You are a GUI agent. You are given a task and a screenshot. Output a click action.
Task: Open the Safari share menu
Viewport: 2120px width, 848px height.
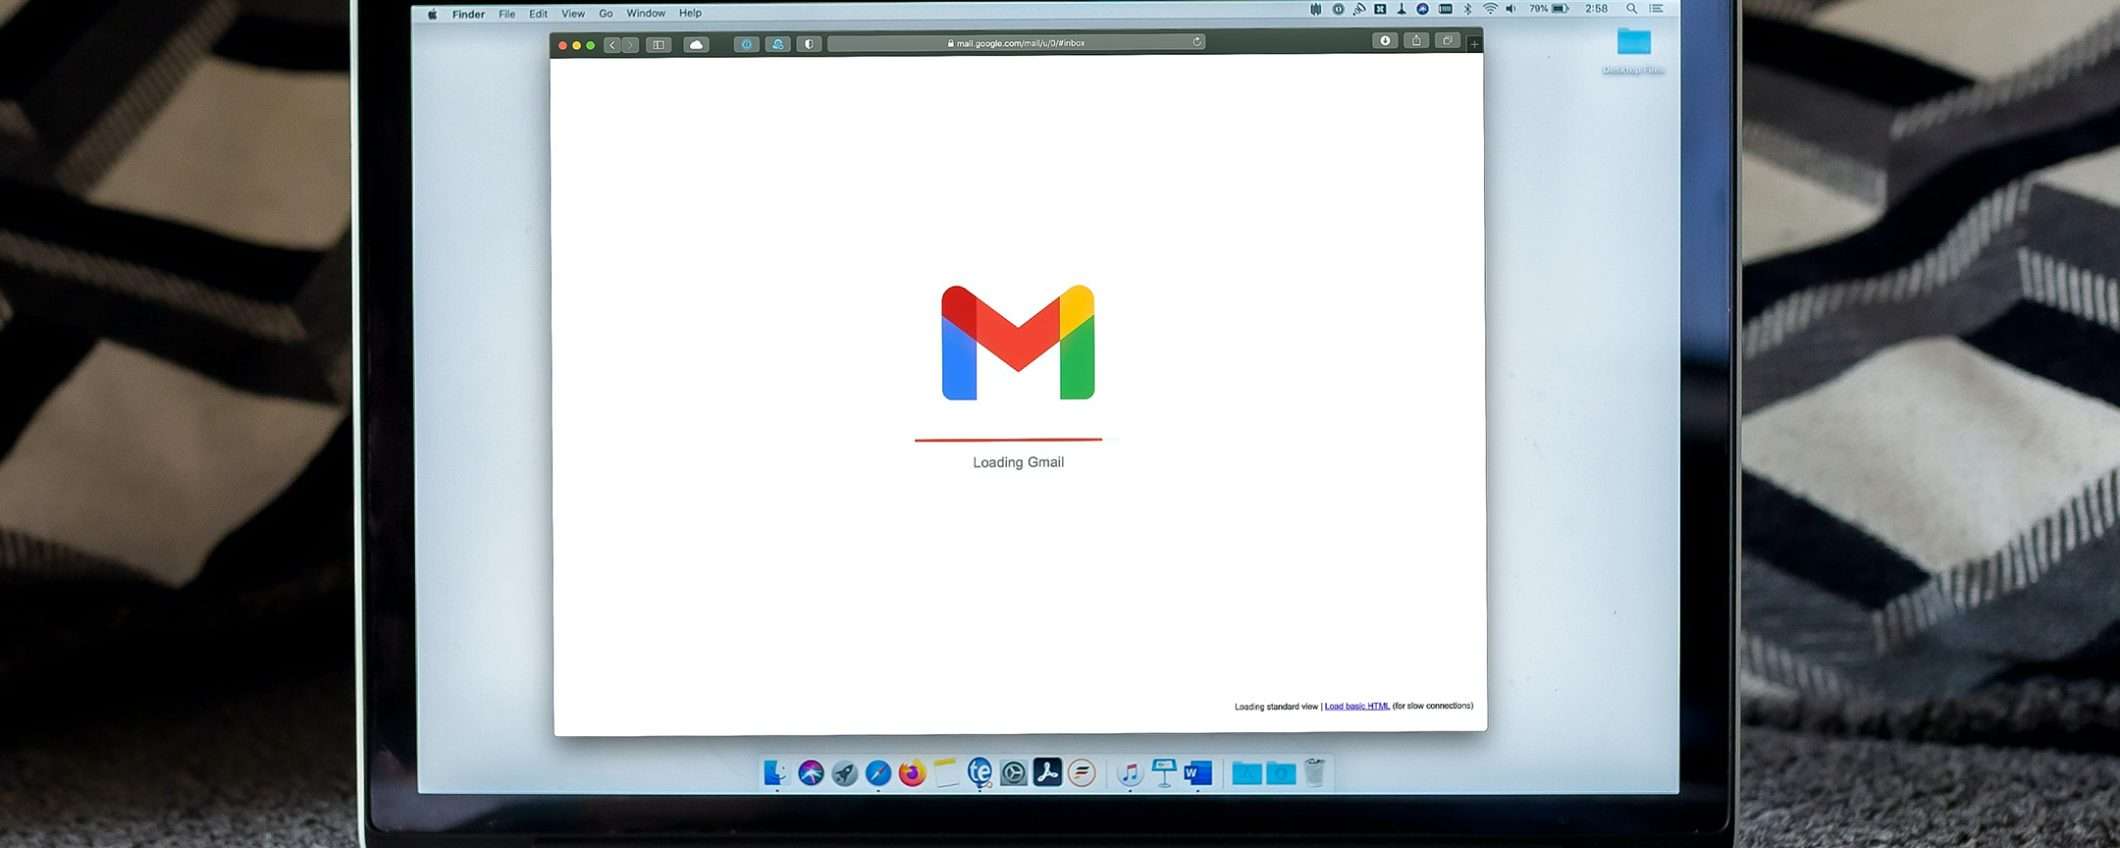tap(1416, 41)
